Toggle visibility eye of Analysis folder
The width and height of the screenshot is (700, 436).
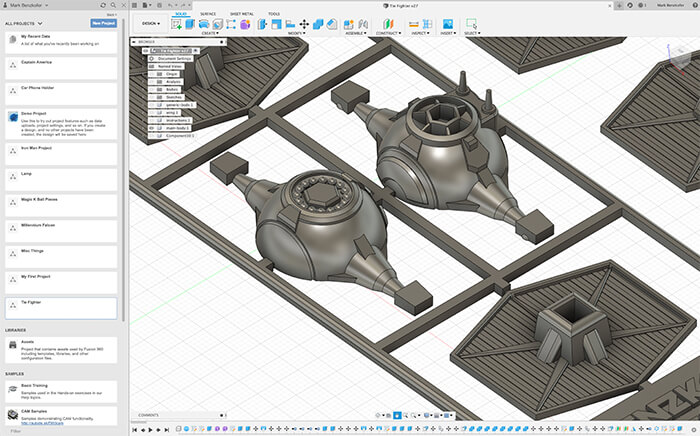click(152, 82)
